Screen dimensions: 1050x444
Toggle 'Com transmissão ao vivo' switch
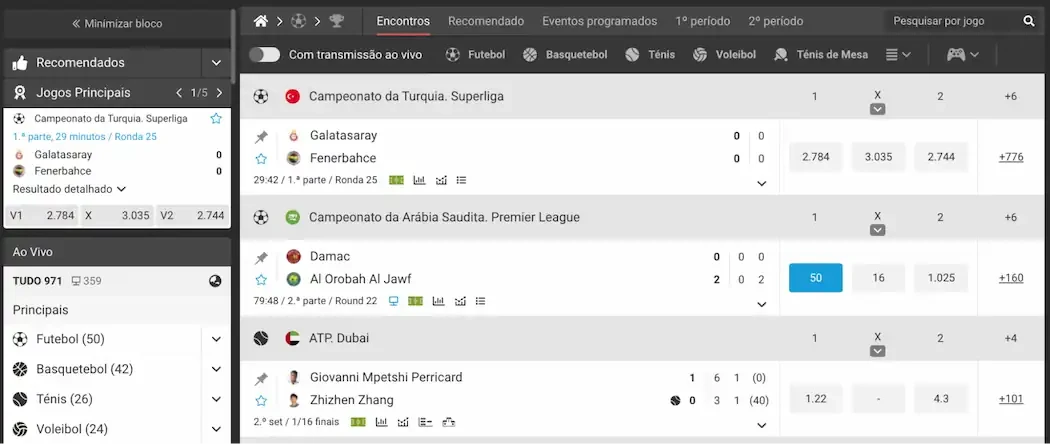coord(265,55)
